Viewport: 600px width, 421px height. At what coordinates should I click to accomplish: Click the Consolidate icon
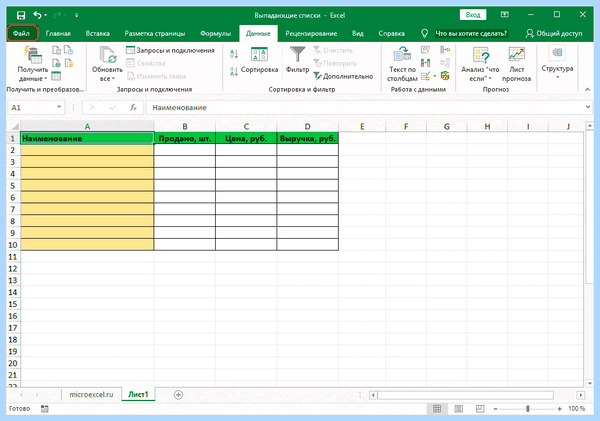pos(445,50)
